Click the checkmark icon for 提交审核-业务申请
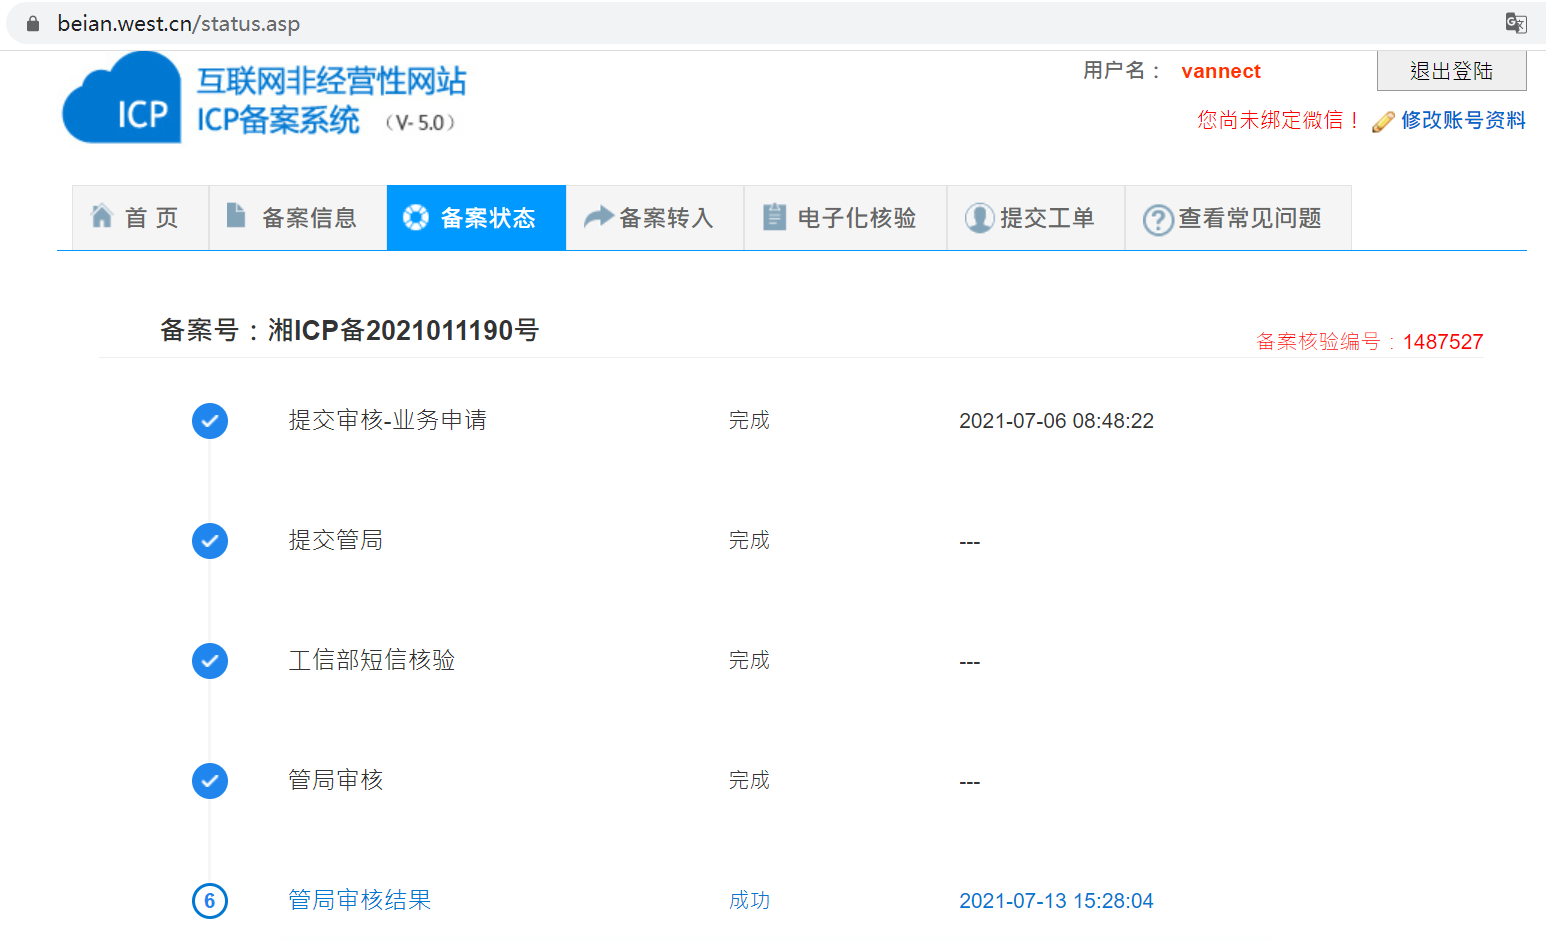 tap(210, 421)
